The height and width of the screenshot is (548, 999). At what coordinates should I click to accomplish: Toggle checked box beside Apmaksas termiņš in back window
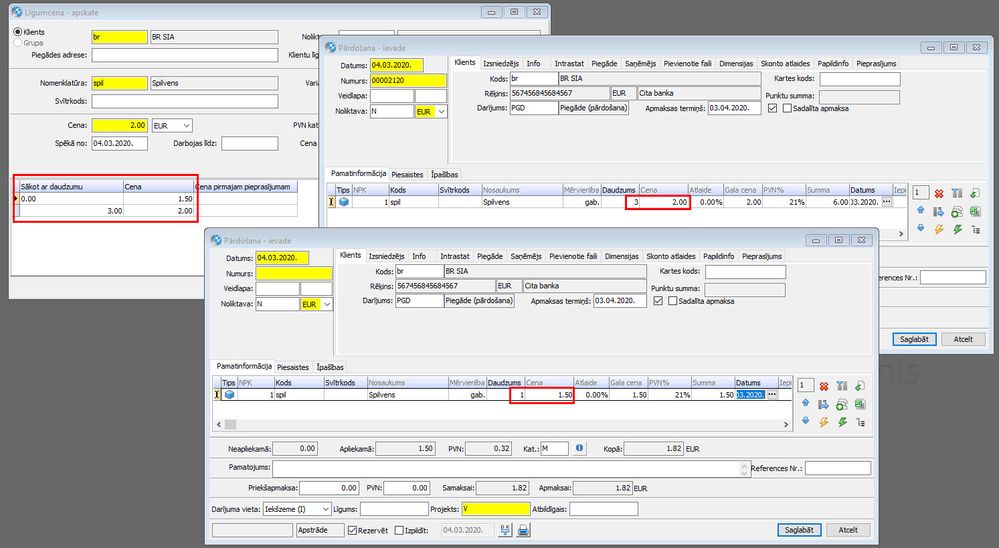[x=773, y=108]
